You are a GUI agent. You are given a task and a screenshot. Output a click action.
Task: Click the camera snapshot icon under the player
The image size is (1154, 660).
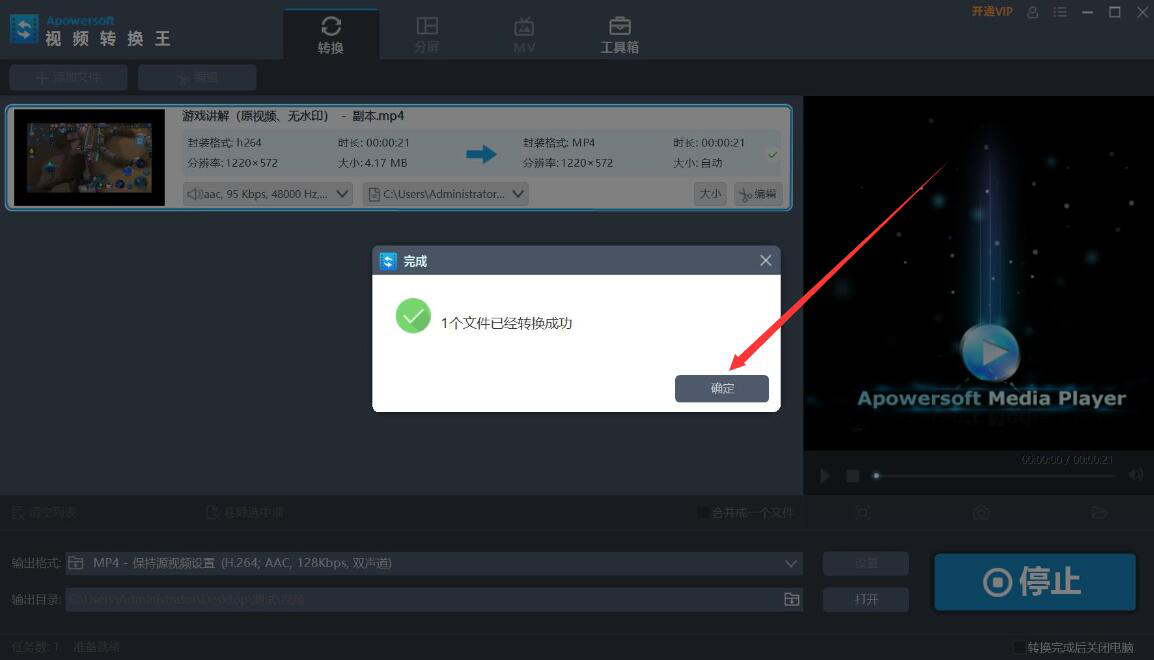[980, 511]
